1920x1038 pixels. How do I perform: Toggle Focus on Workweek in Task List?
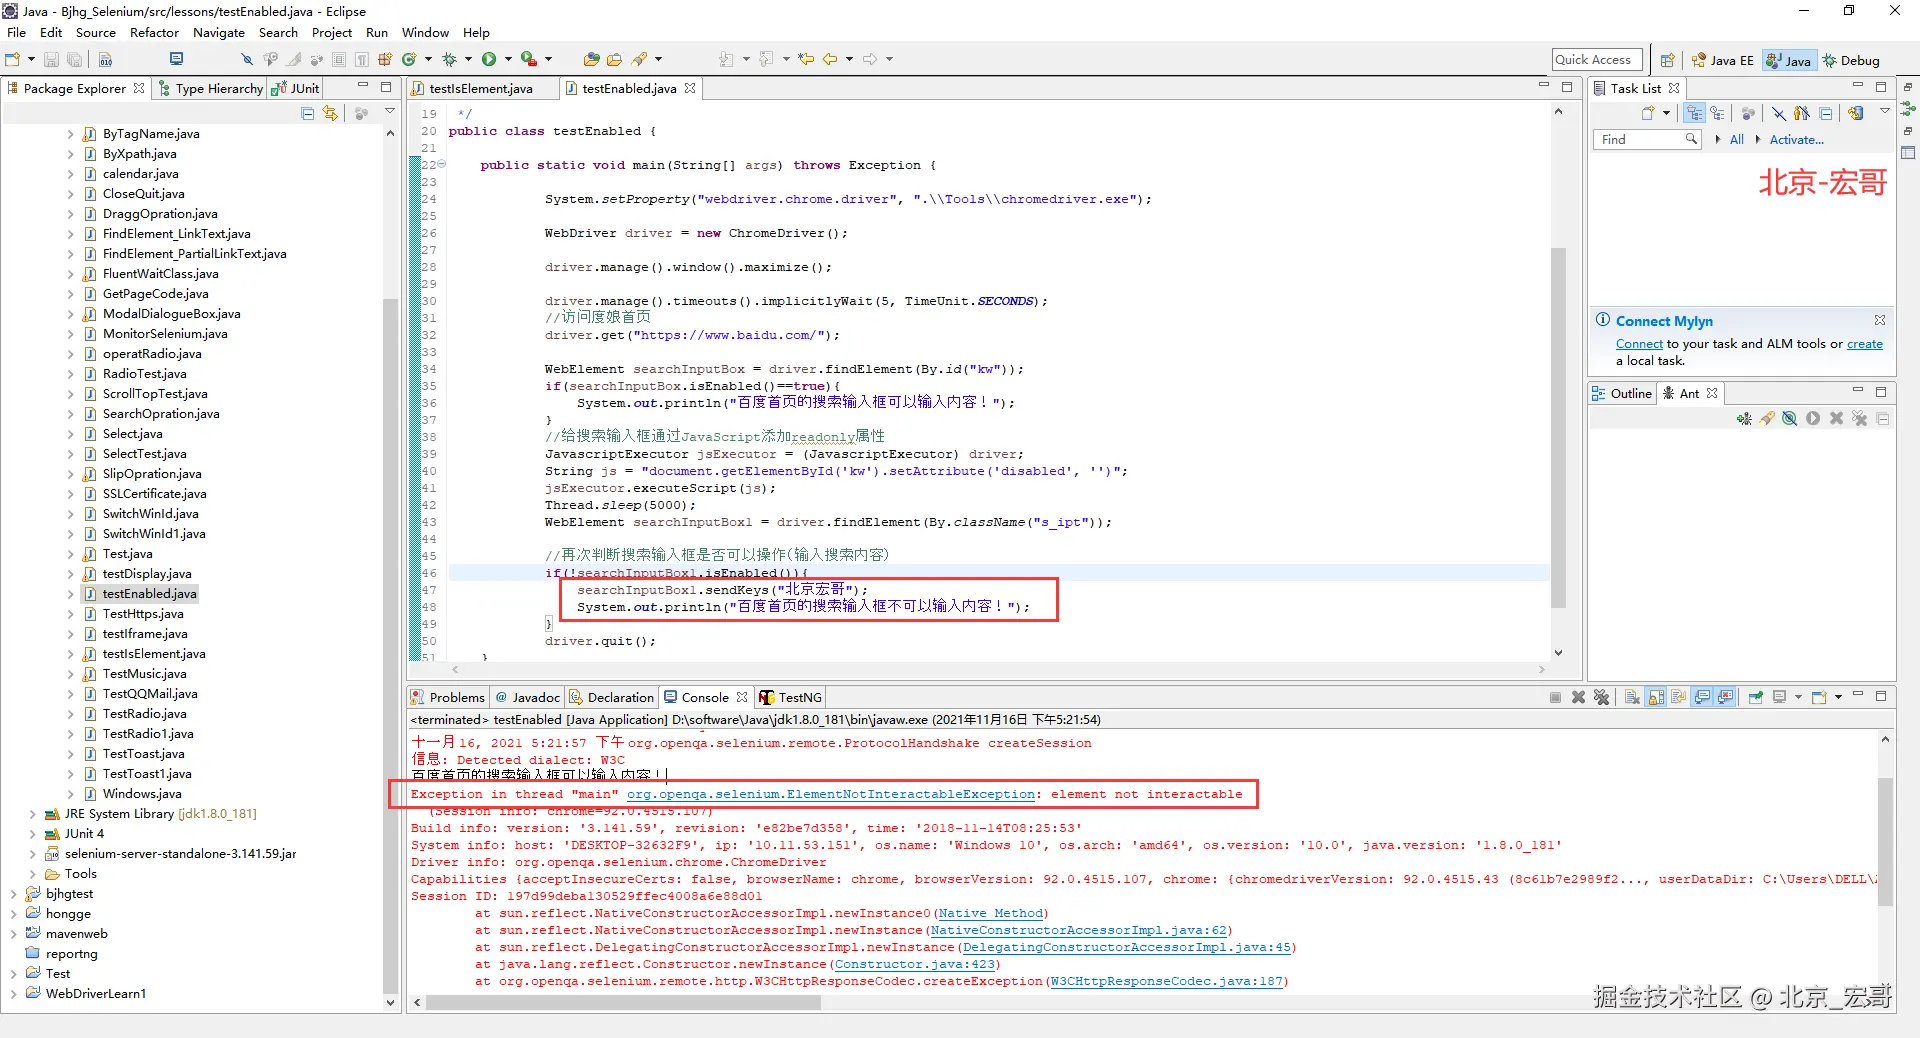[1748, 113]
